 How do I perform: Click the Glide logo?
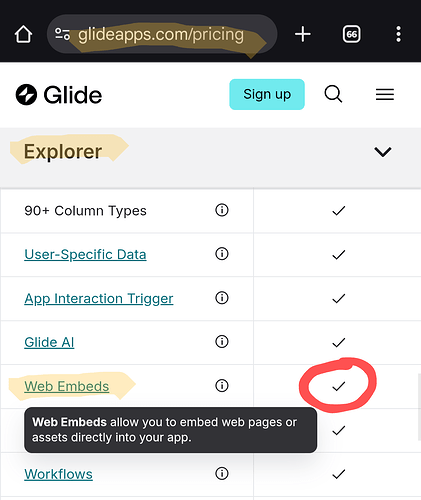[59, 95]
